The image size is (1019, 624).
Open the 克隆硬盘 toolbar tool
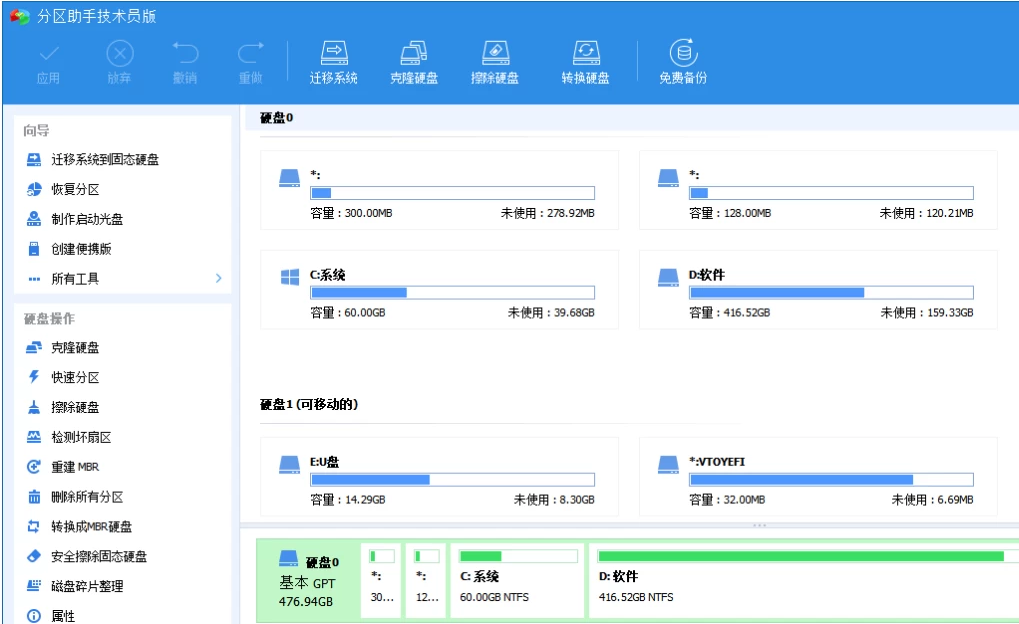pyautogui.click(x=414, y=62)
